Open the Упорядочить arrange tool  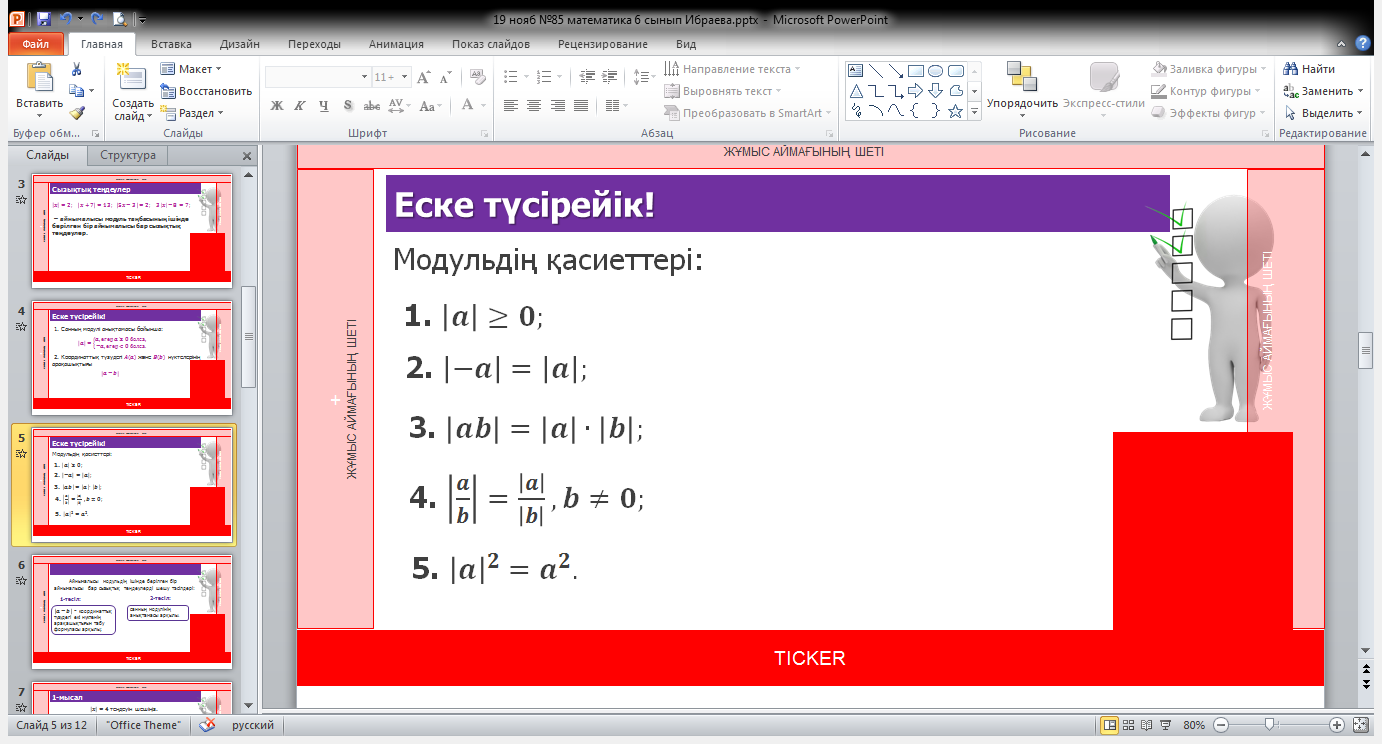1022,86
